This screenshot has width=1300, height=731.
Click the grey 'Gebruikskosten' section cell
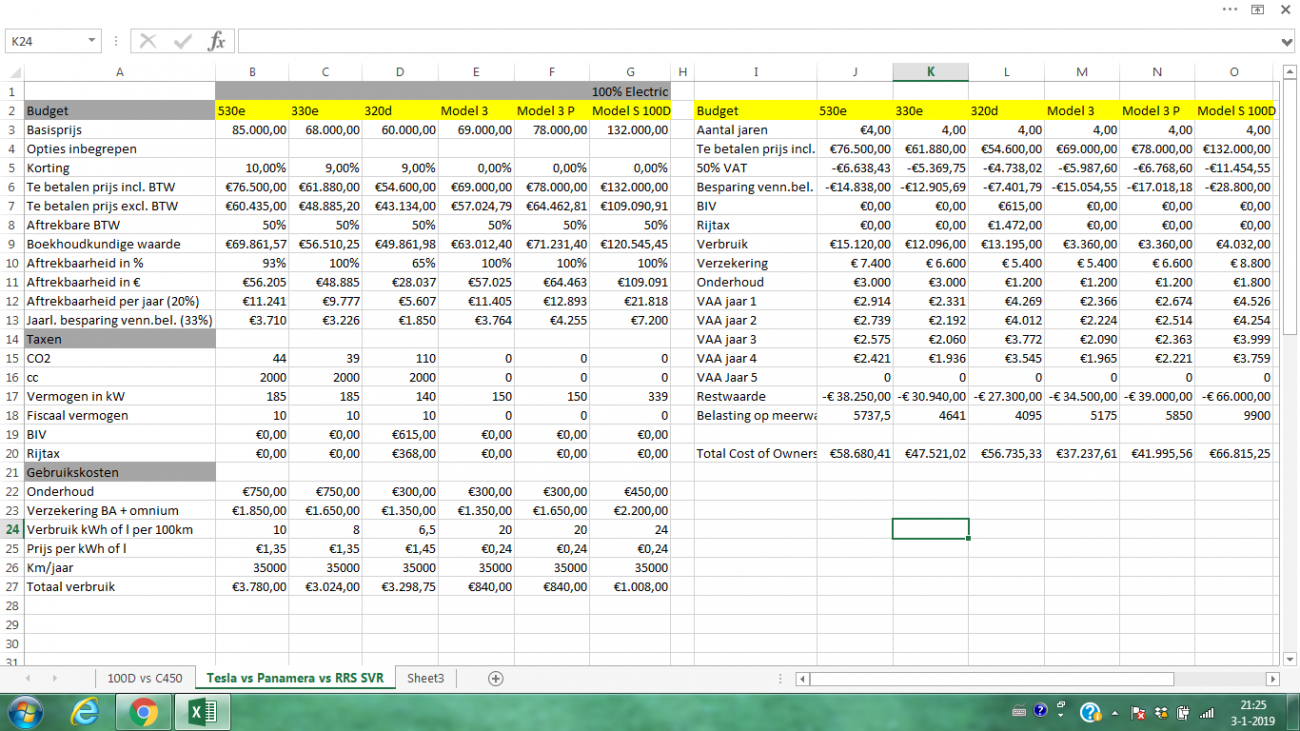[120, 472]
